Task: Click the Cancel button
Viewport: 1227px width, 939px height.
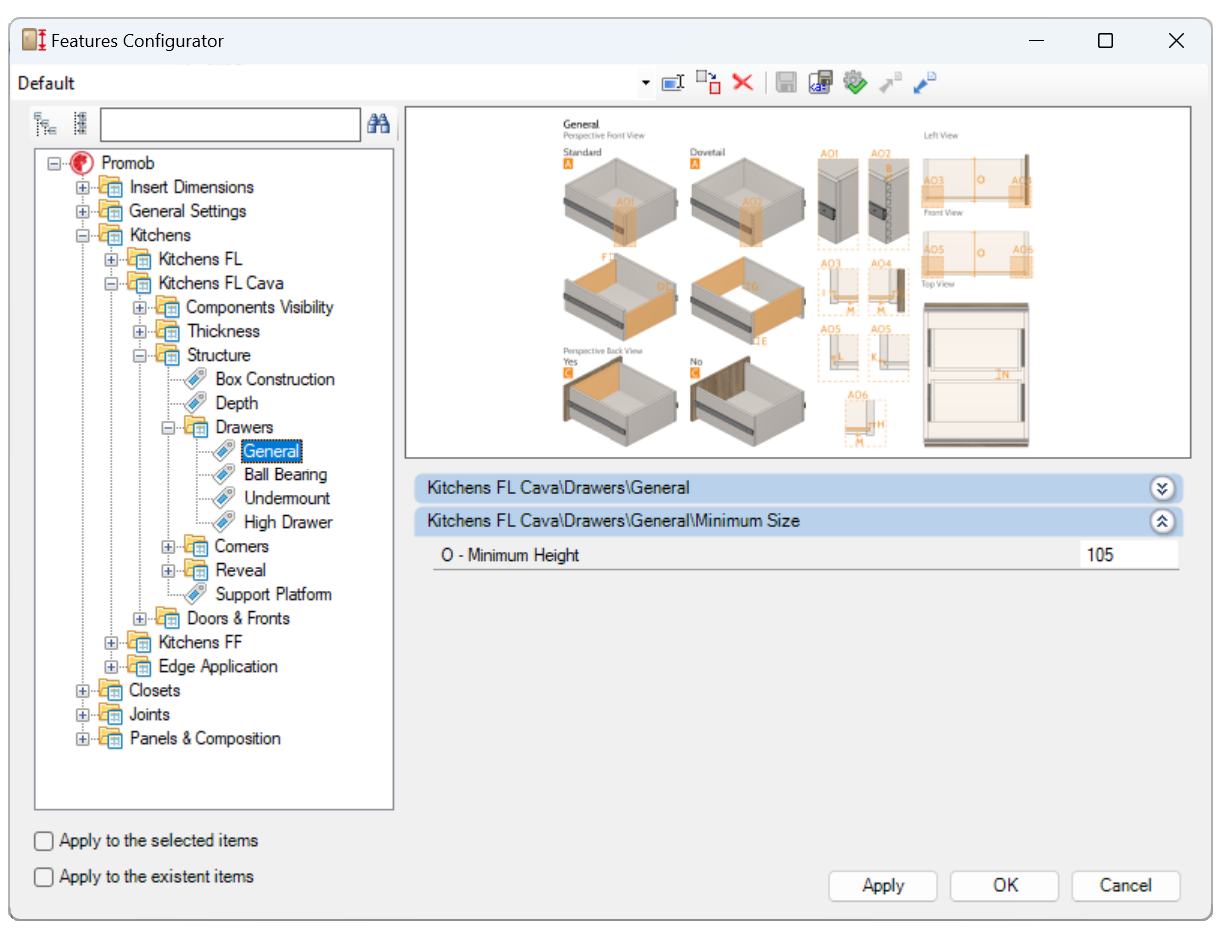Action: (1126, 885)
